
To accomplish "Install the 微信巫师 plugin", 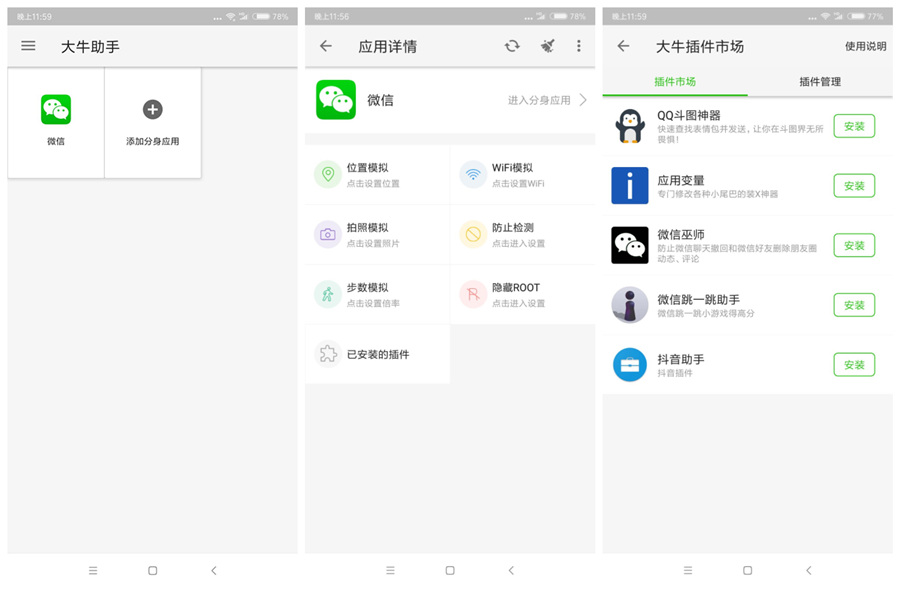I will [854, 246].
